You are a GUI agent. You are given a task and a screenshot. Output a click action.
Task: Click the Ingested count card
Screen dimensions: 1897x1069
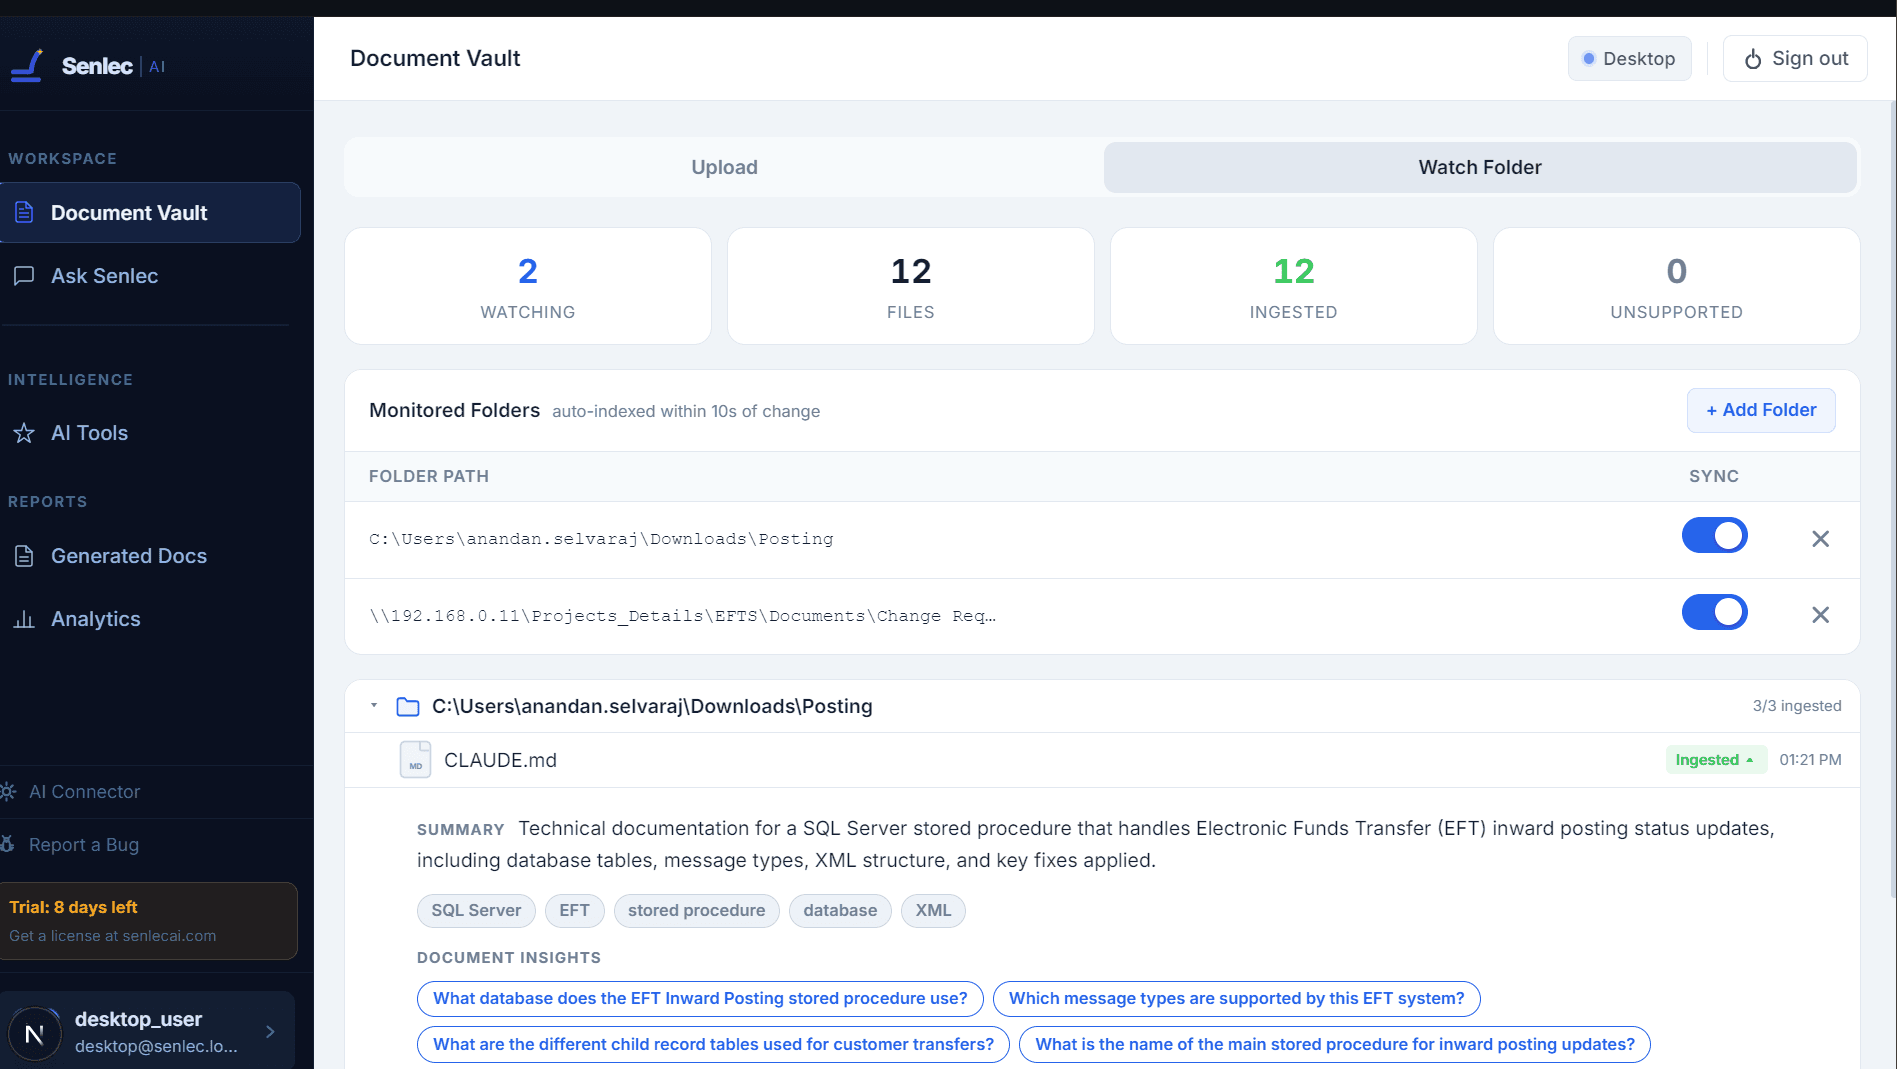click(1294, 286)
